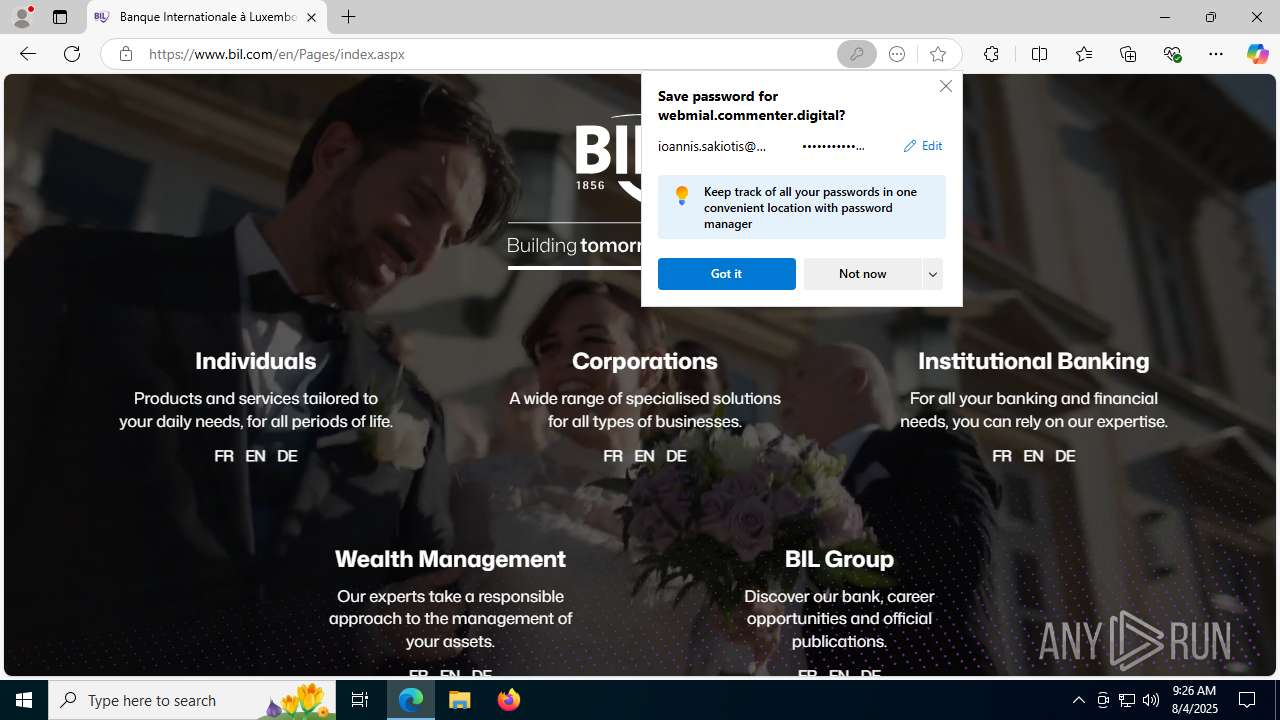
Task: Open Browser essentials
Action: point(1172,54)
